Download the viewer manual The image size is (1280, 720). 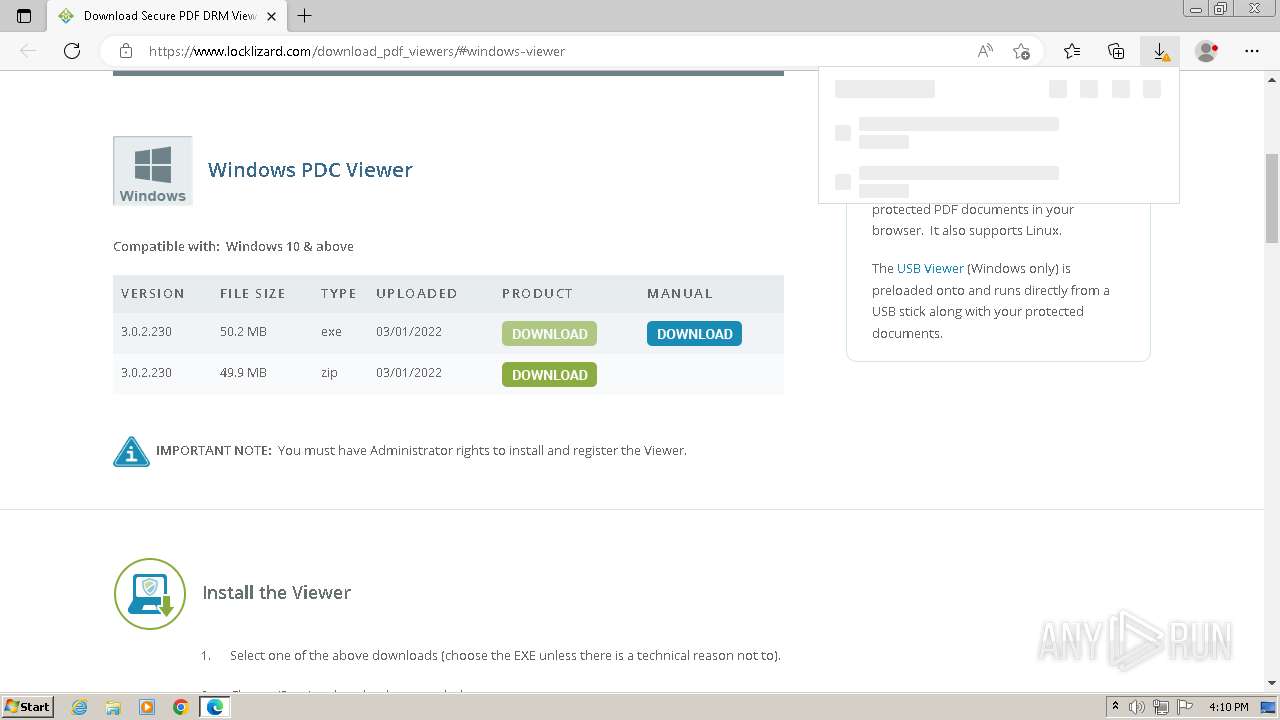pyautogui.click(x=694, y=334)
